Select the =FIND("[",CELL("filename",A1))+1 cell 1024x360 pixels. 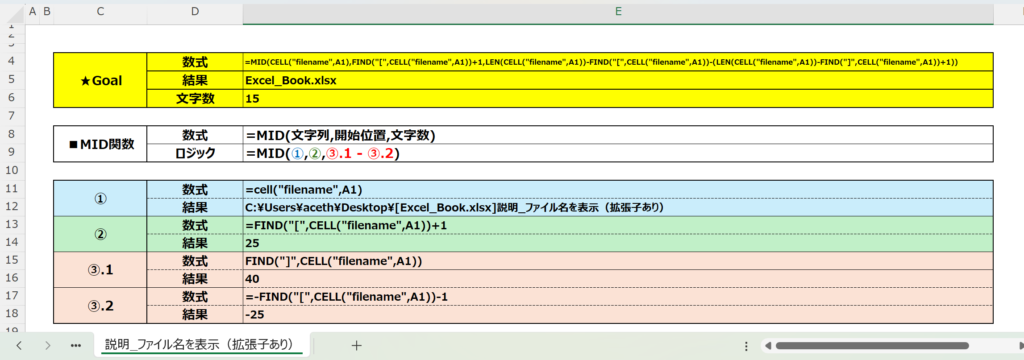coord(618,225)
